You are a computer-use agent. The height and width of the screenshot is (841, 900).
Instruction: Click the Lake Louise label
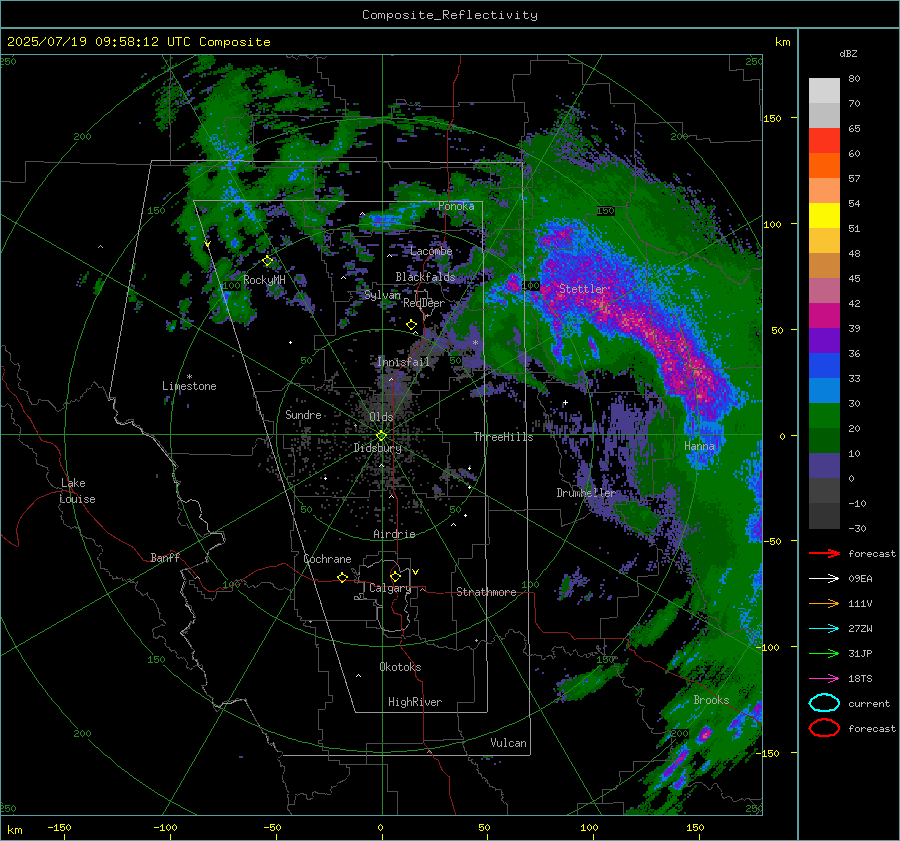[77, 491]
